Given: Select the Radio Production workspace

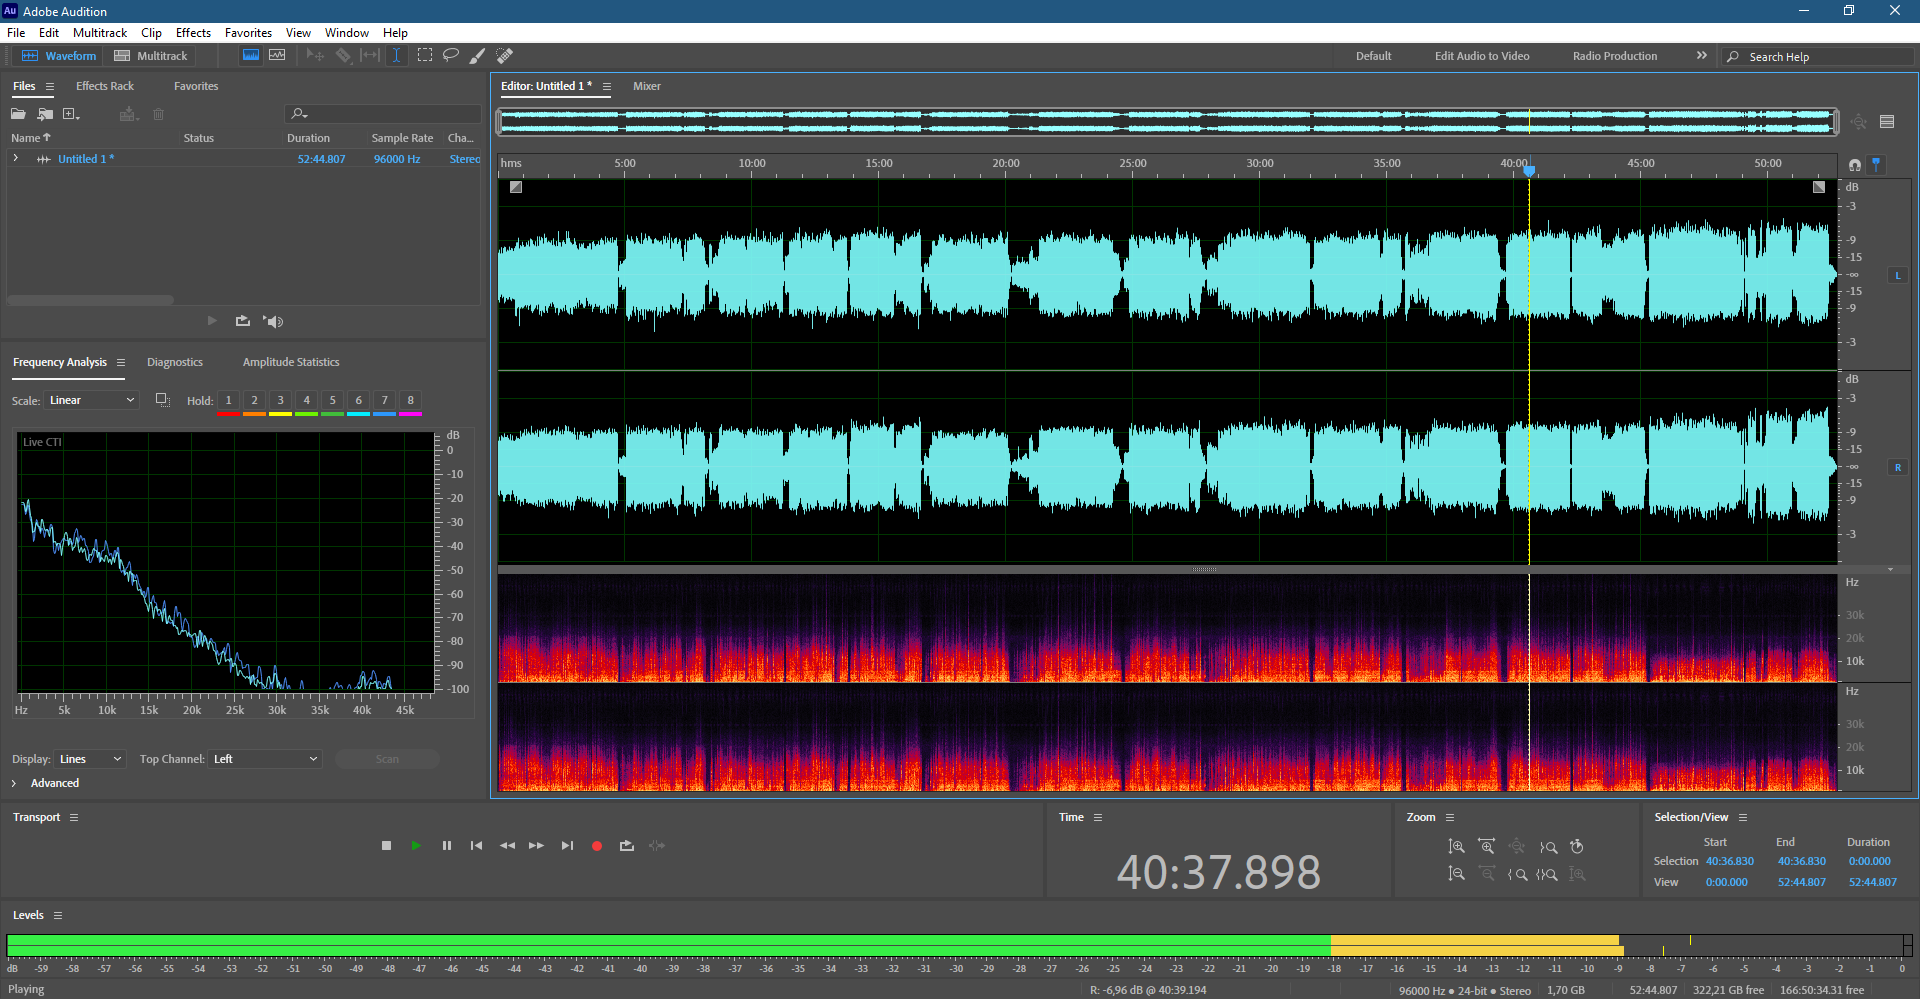Looking at the screenshot, I should 1614,56.
